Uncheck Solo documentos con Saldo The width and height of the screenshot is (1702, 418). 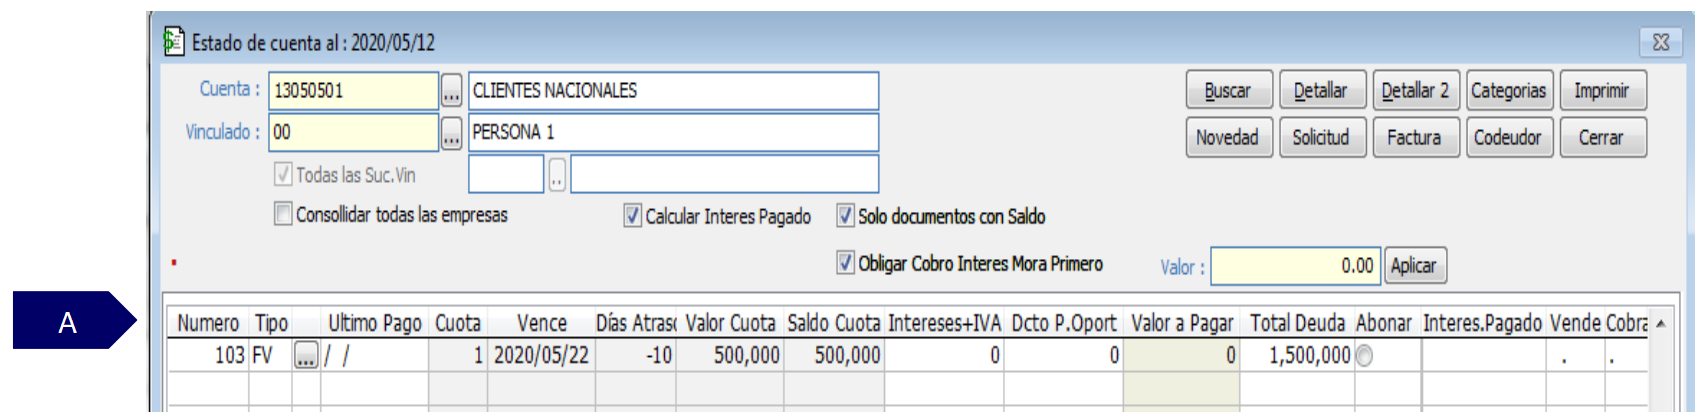click(845, 216)
